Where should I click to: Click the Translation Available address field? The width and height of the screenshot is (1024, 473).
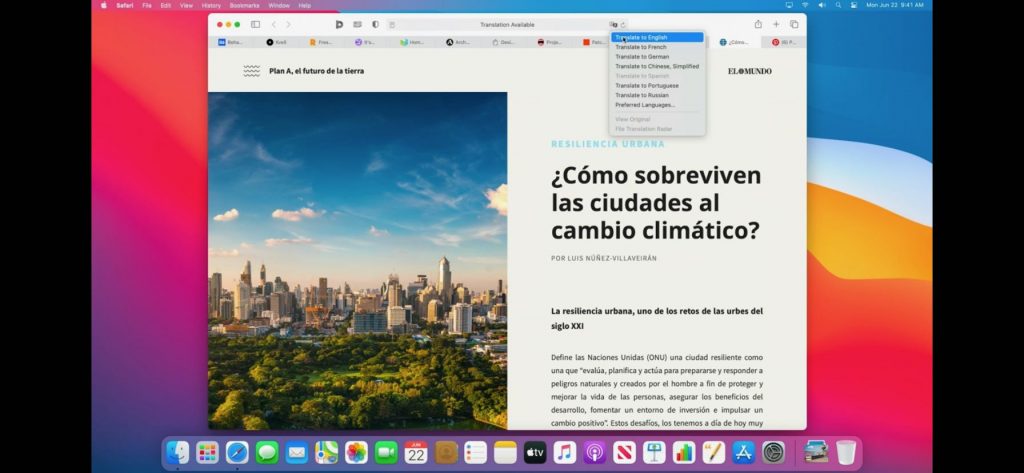pyautogui.click(x=507, y=25)
